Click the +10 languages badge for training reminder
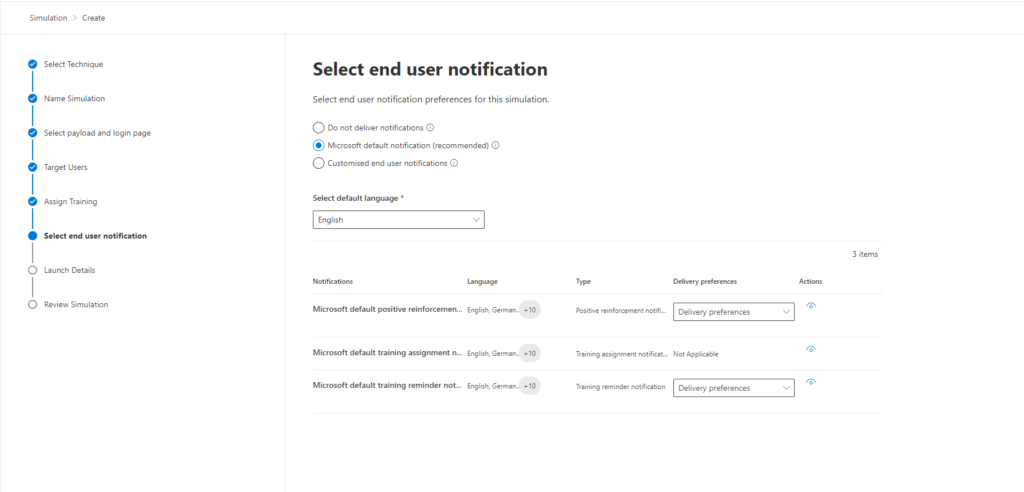The width and height of the screenshot is (1024, 492). 530,386
